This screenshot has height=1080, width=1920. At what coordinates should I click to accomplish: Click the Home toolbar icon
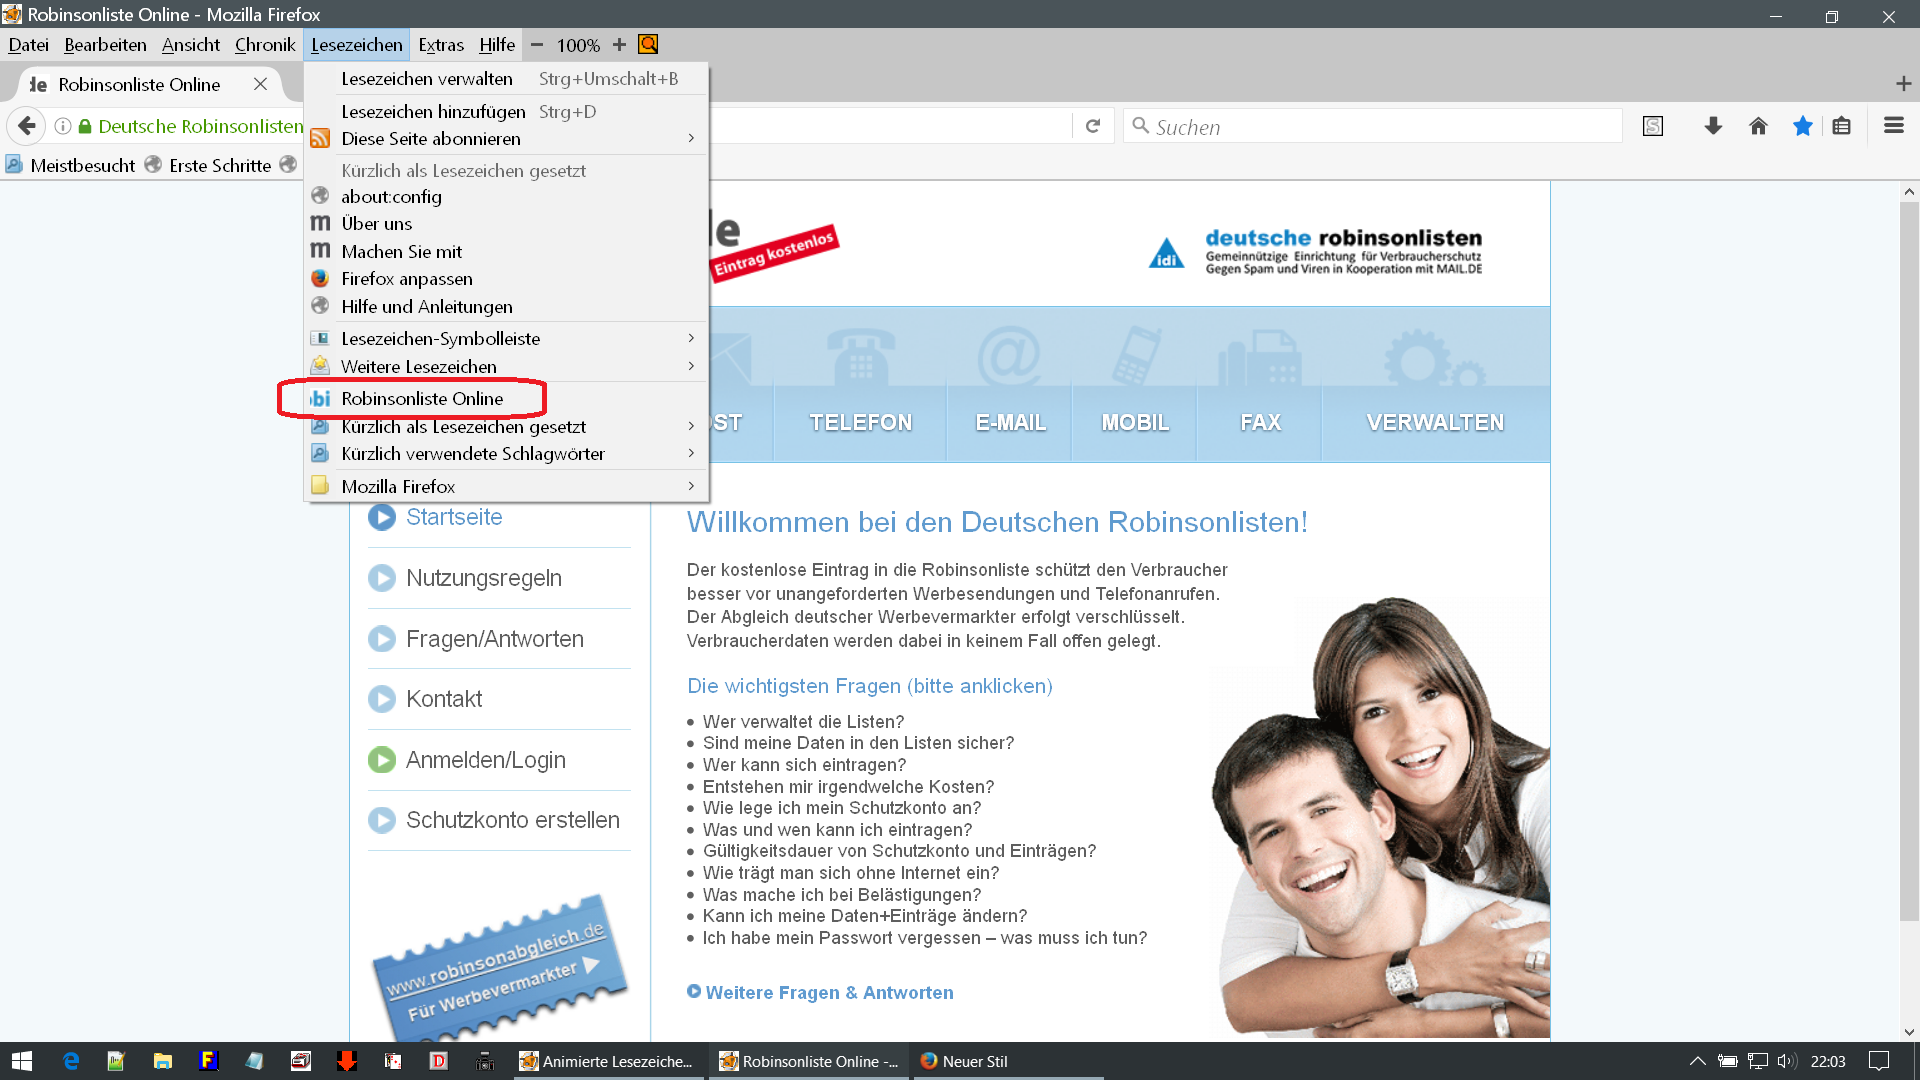[1758, 126]
